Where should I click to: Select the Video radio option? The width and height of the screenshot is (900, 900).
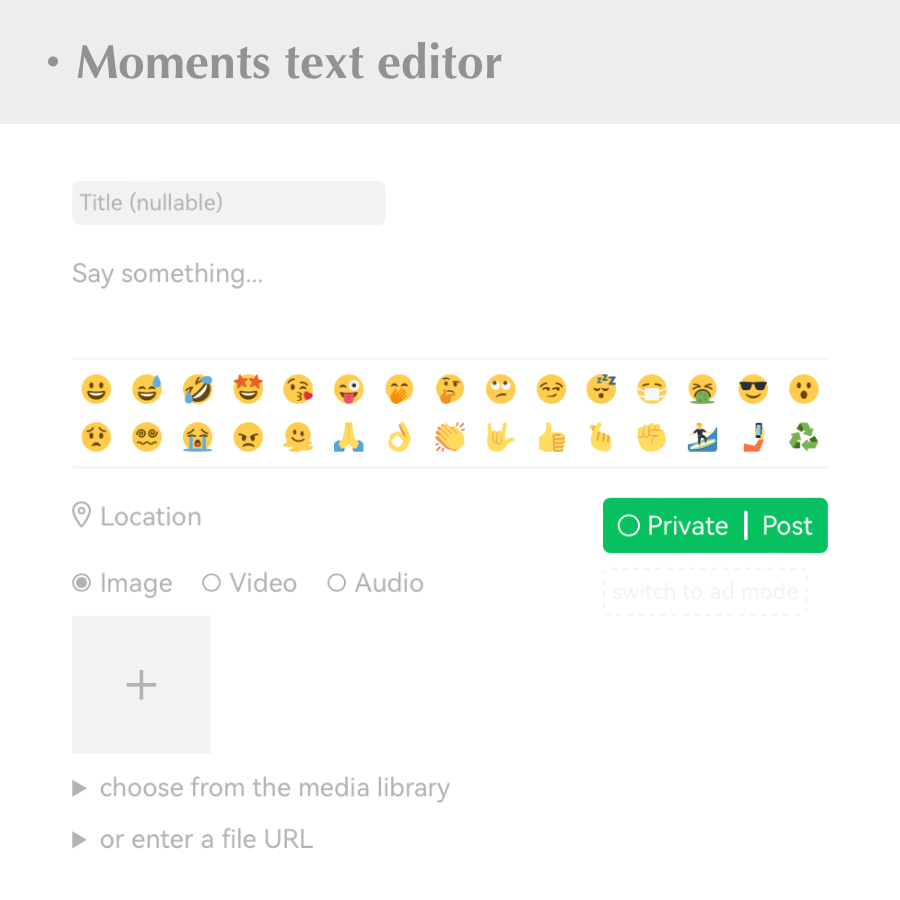211,583
